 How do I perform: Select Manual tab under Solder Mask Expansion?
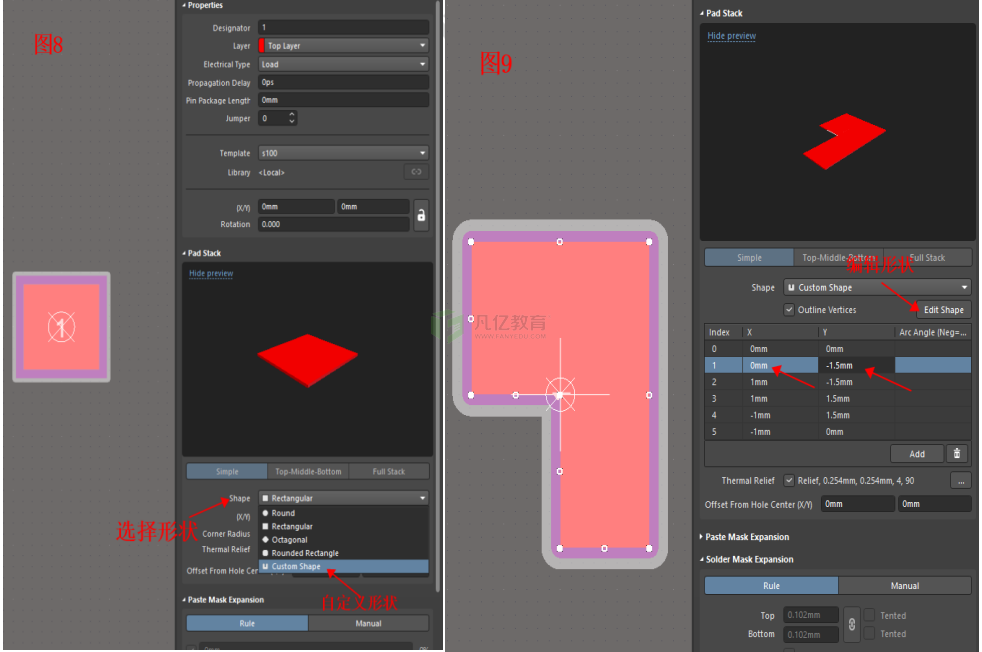(904, 586)
